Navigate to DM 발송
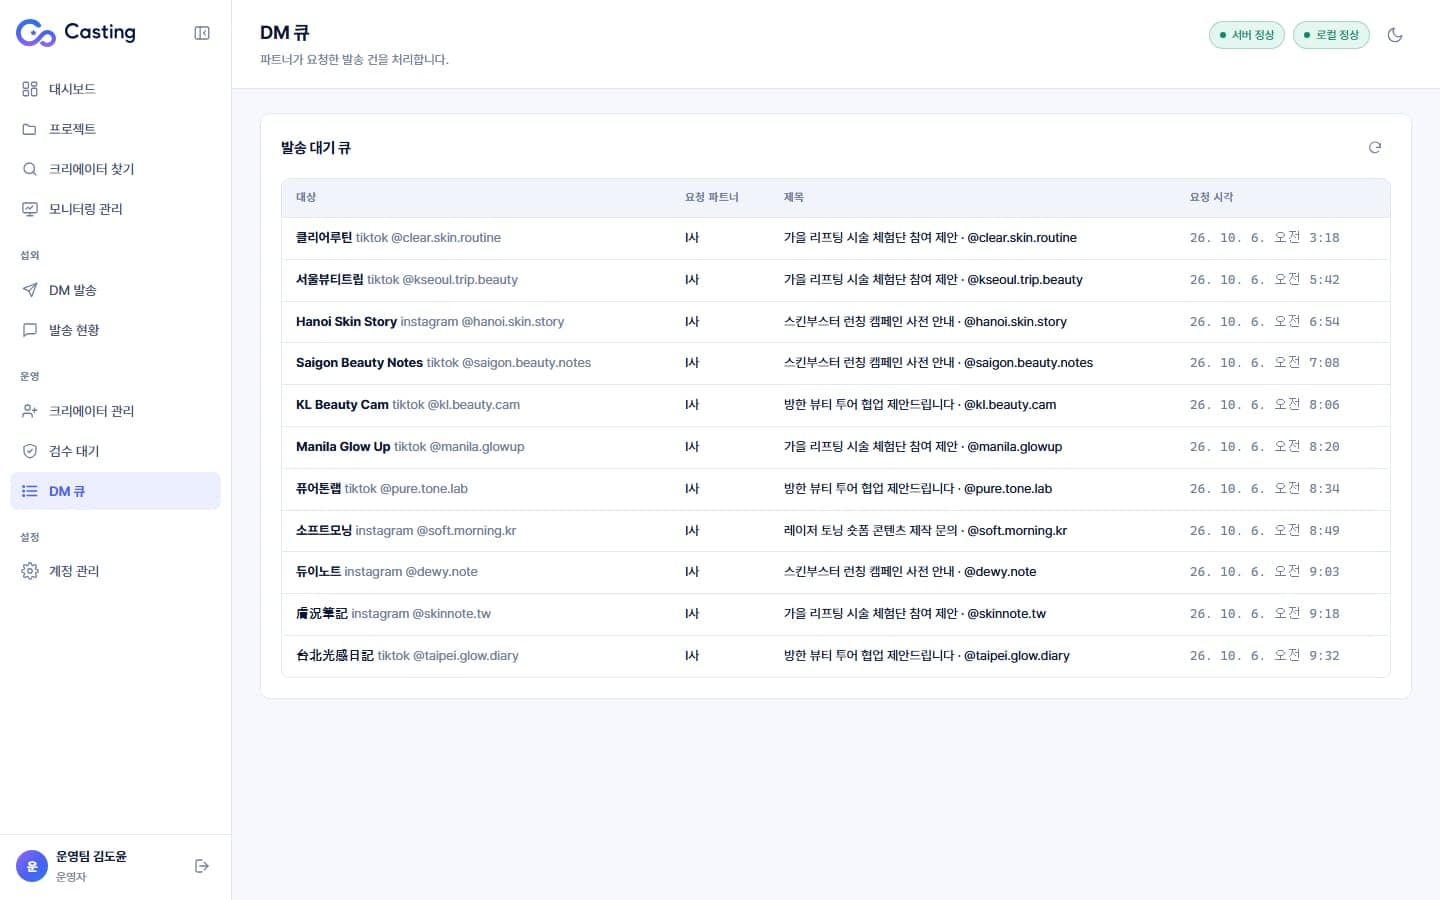The width and height of the screenshot is (1440, 900). [115, 290]
